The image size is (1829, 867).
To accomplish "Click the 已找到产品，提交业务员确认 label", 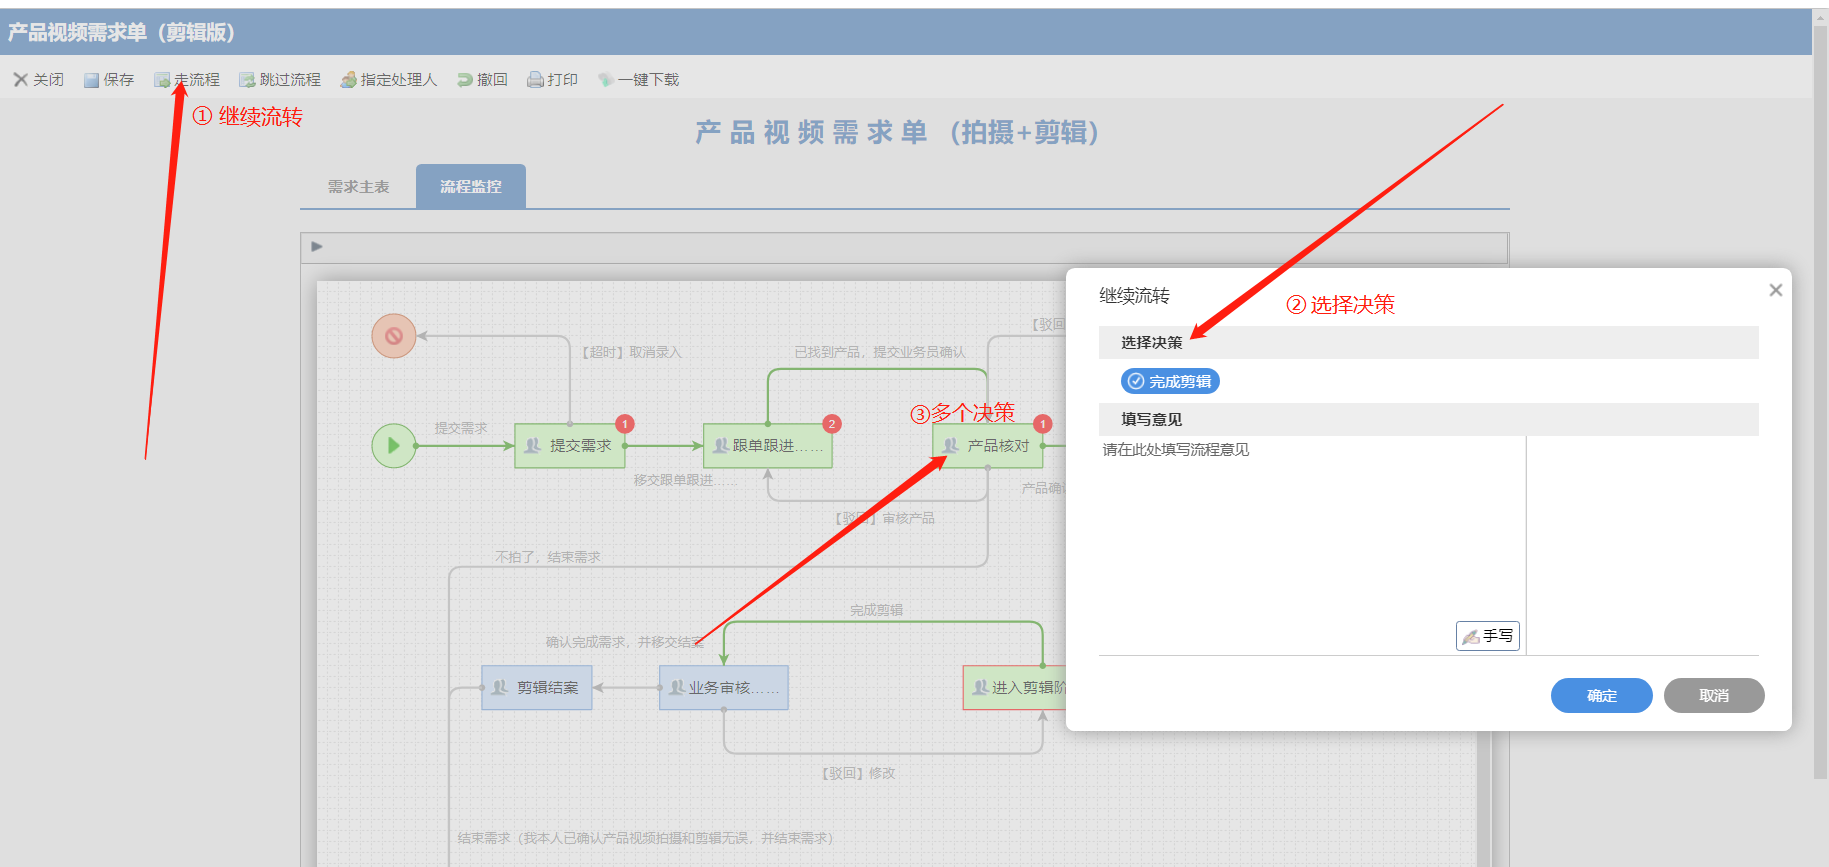I will point(880,352).
